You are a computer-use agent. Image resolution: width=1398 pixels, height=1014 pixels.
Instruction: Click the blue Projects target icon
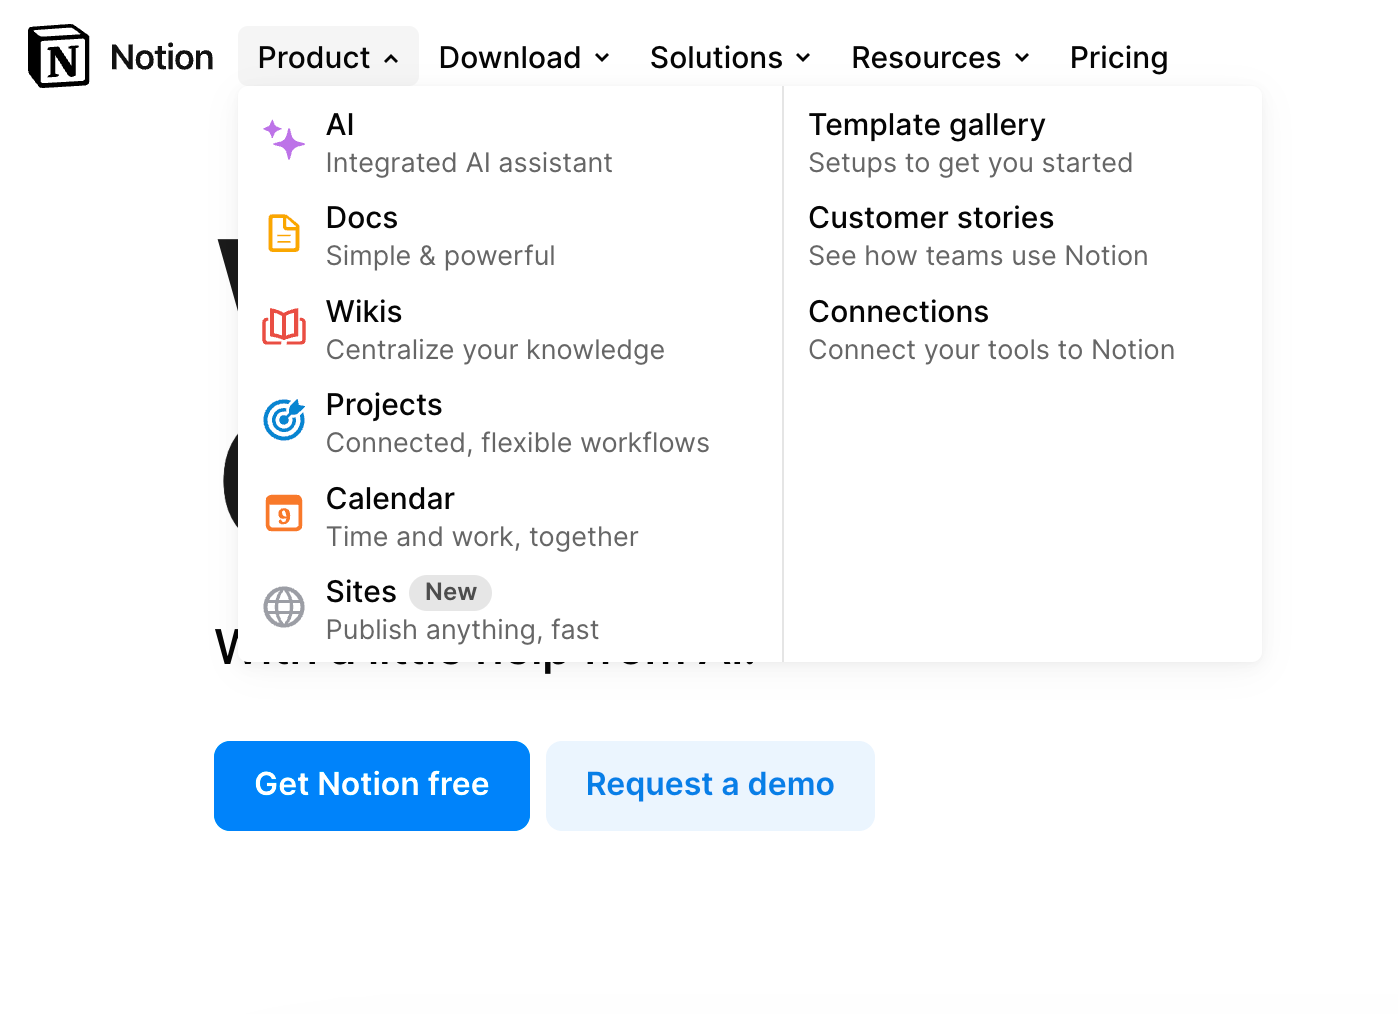[x=284, y=420]
